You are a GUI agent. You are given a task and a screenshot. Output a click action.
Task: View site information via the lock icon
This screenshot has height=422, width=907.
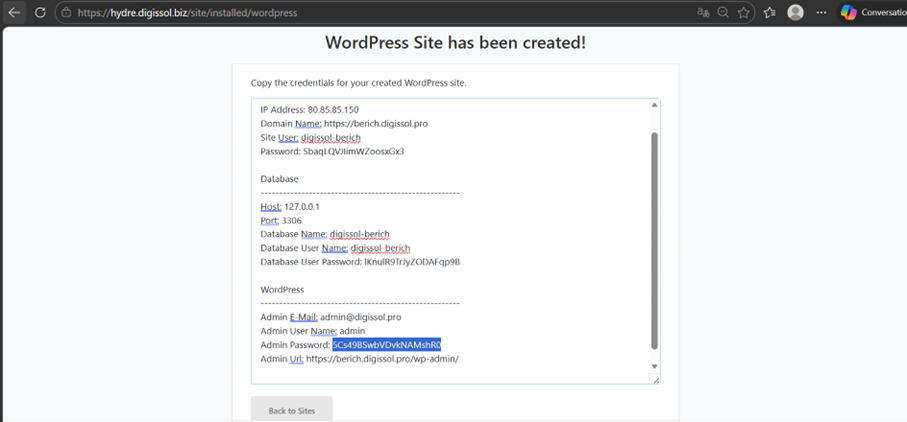pos(66,13)
